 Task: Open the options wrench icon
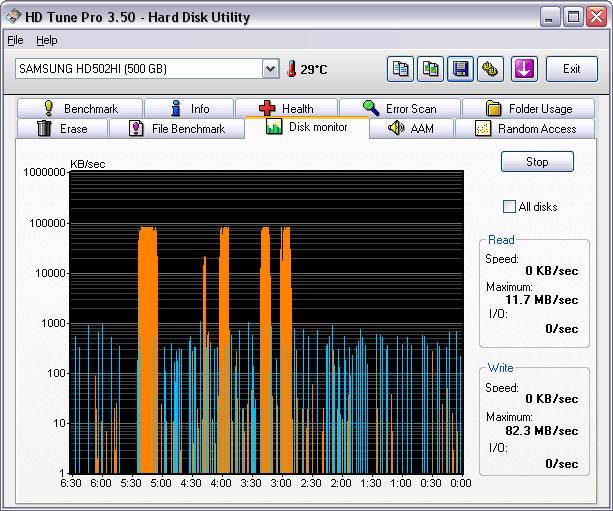(x=490, y=69)
